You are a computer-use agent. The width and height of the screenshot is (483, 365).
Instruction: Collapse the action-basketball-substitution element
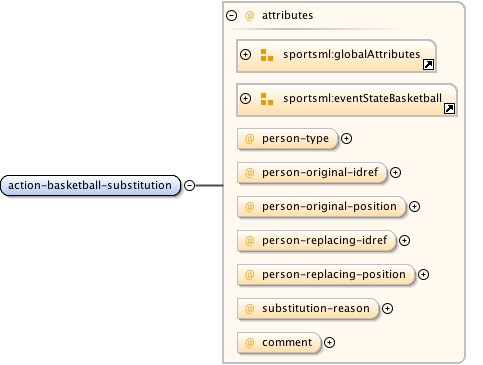pos(189,185)
